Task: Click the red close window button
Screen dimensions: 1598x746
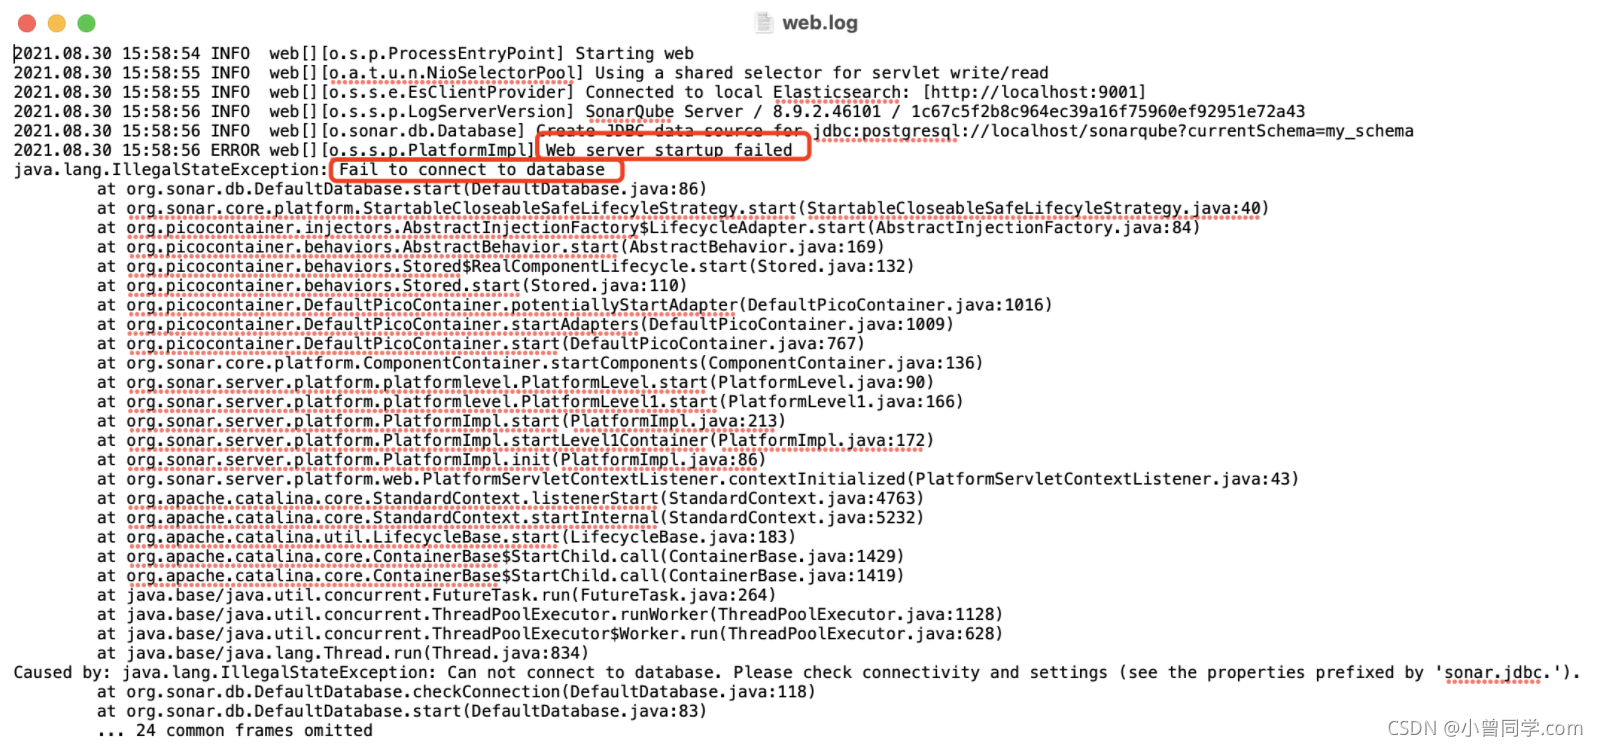Action: pos(27,23)
